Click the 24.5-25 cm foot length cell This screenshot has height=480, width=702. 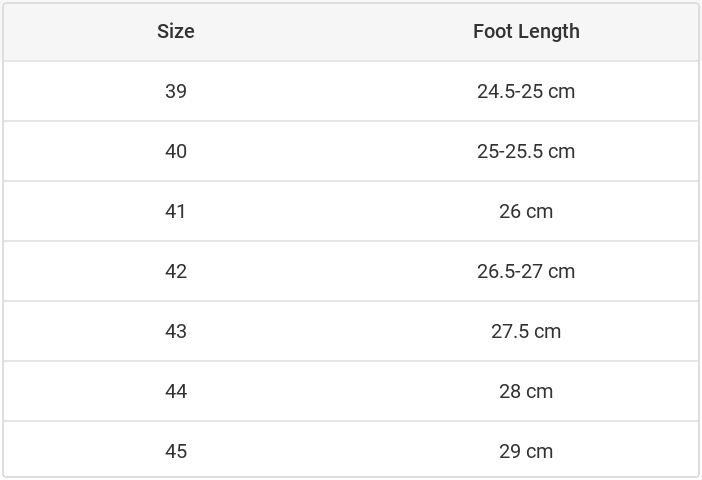pos(526,91)
